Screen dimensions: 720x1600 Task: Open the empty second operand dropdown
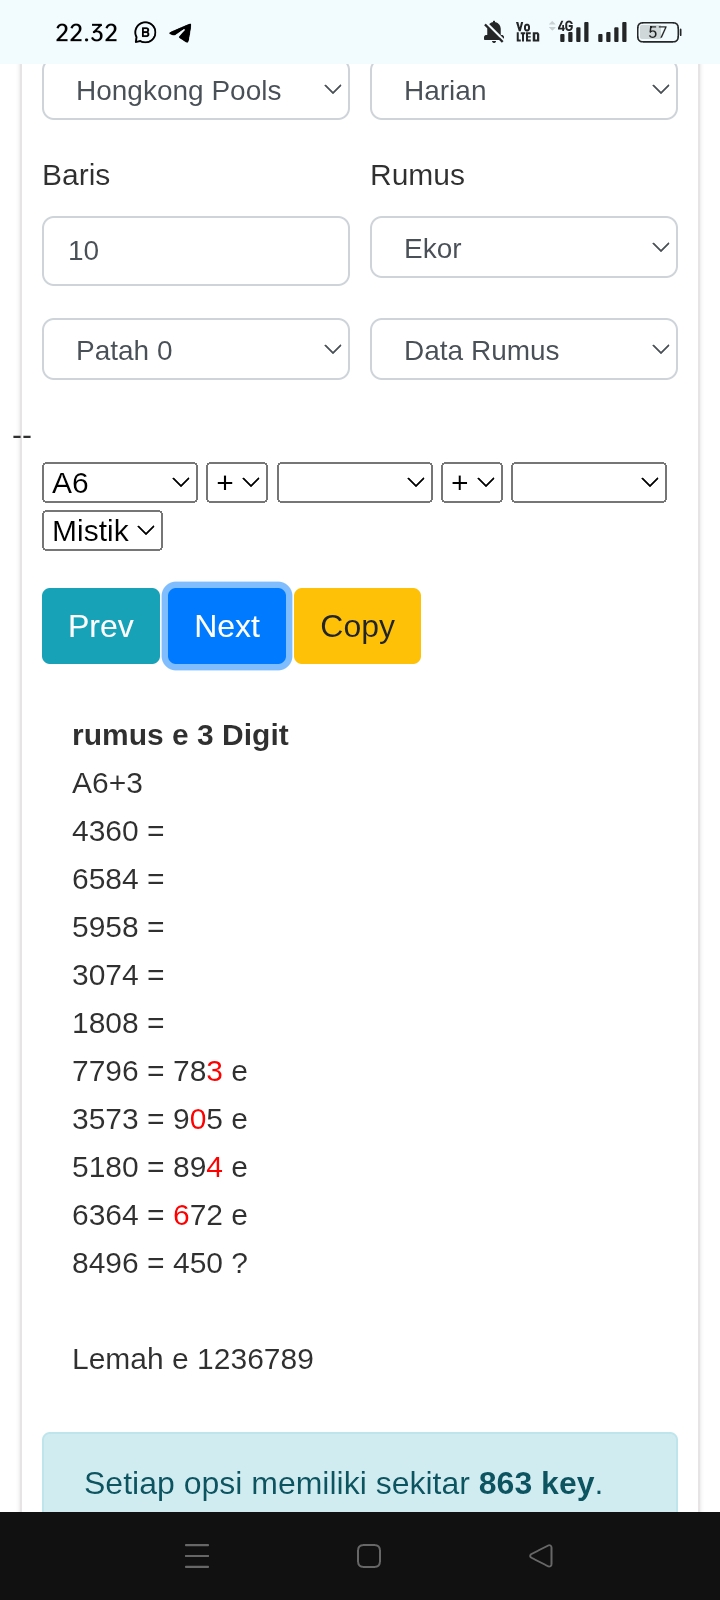click(x=355, y=482)
